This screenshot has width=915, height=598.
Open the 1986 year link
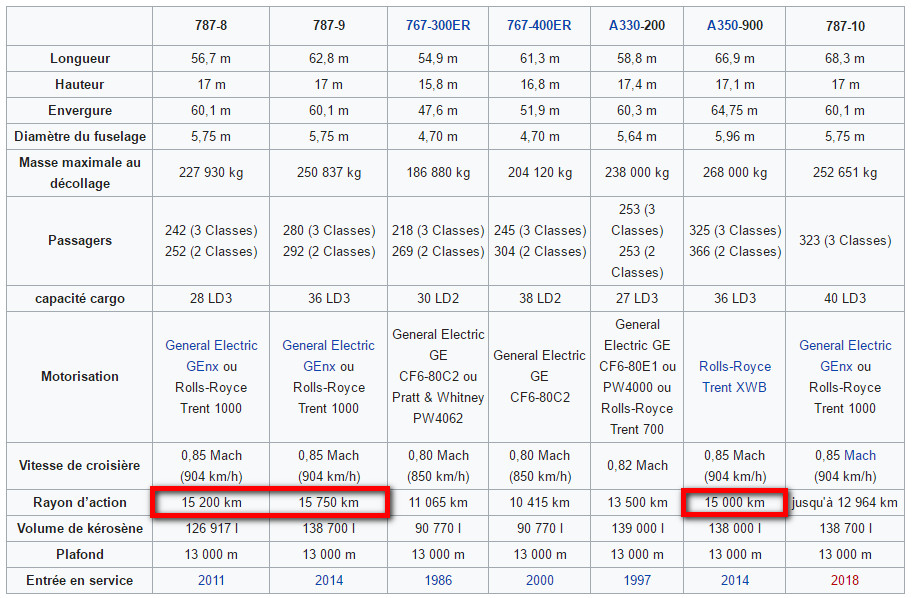(x=438, y=580)
